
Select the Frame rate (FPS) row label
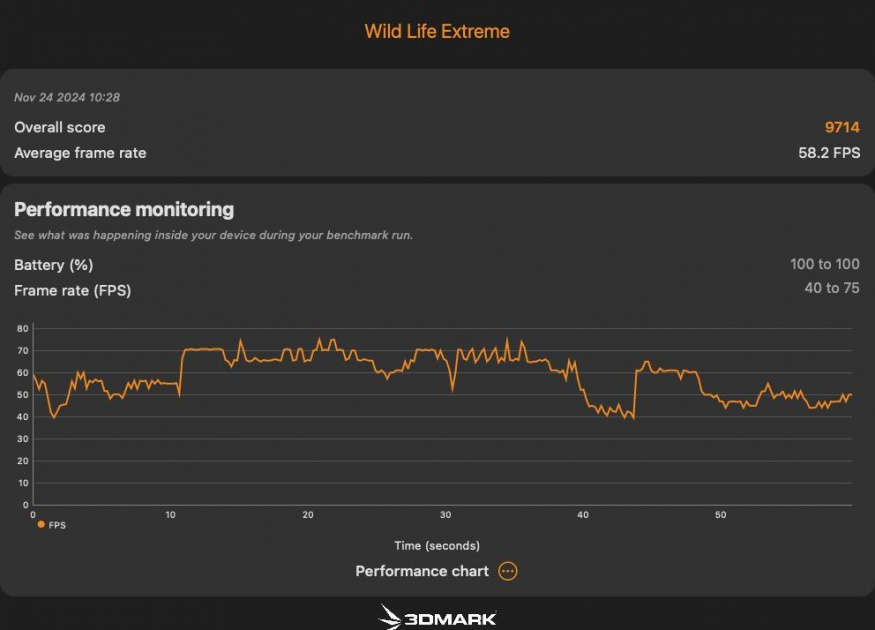tap(72, 290)
